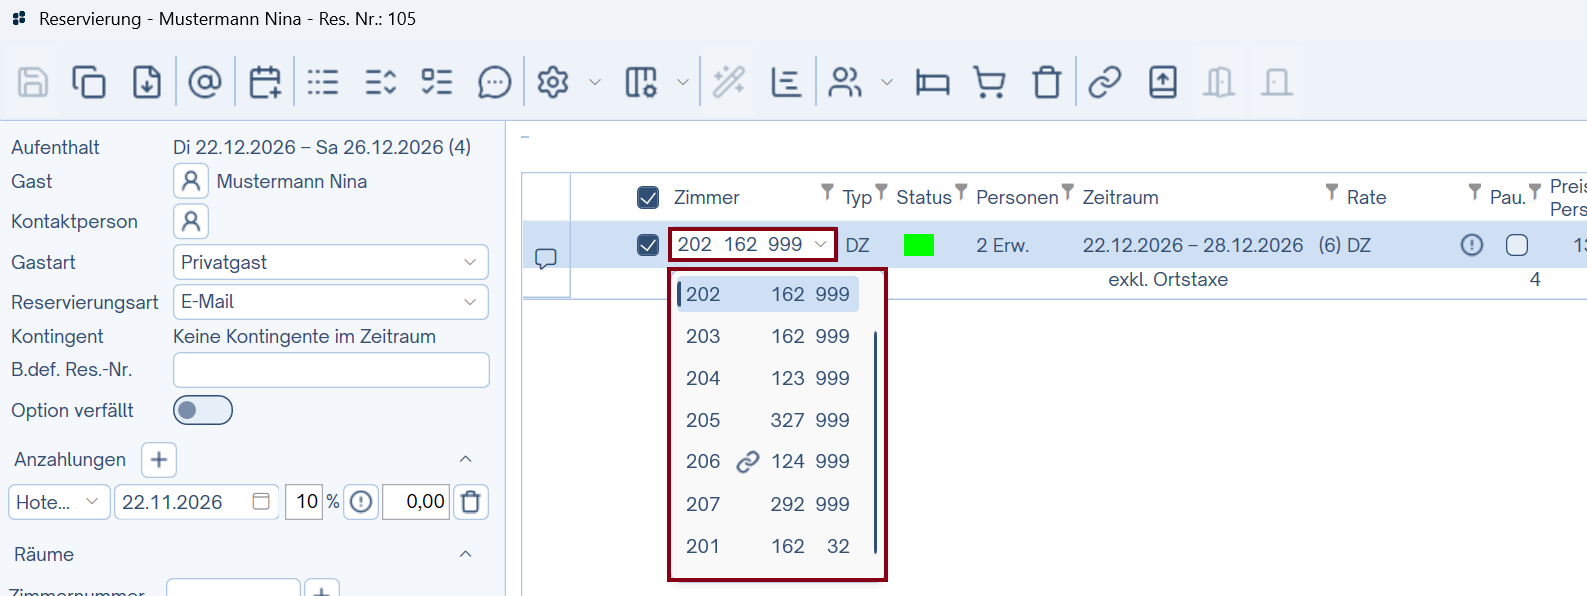
Task: Click the link chain icon in toolbar
Action: pyautogui.click(x=1104, y=82)
